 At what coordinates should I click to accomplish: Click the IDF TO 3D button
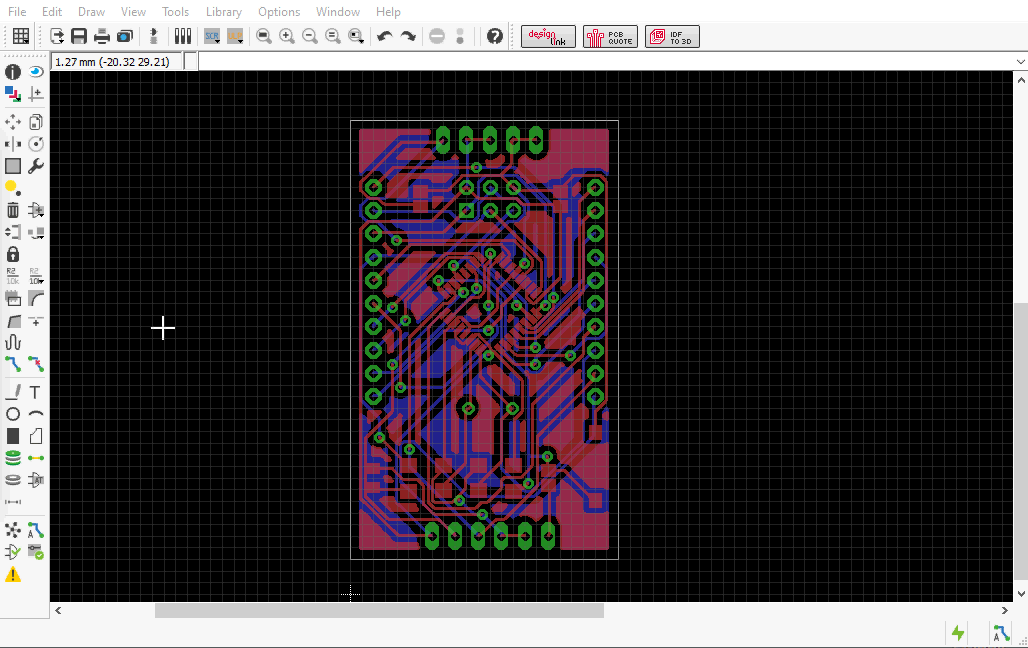click(x=671, y=36)
